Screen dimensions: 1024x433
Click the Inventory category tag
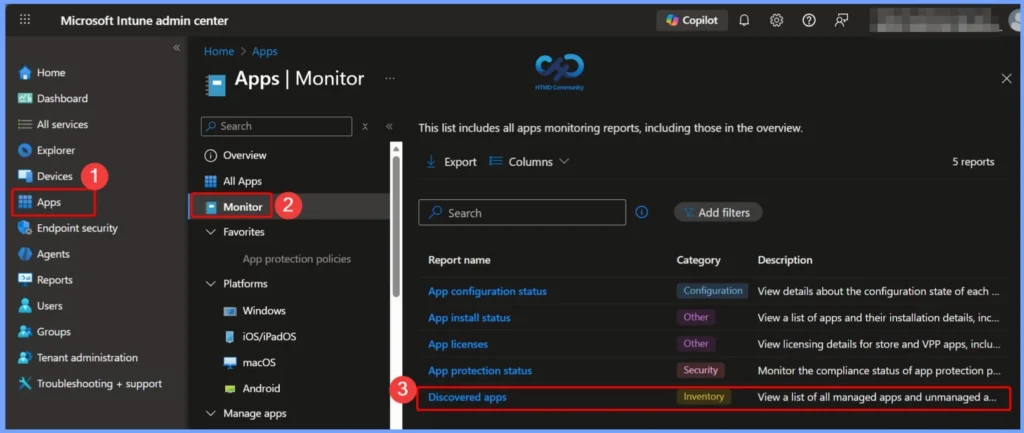[703, 396]
